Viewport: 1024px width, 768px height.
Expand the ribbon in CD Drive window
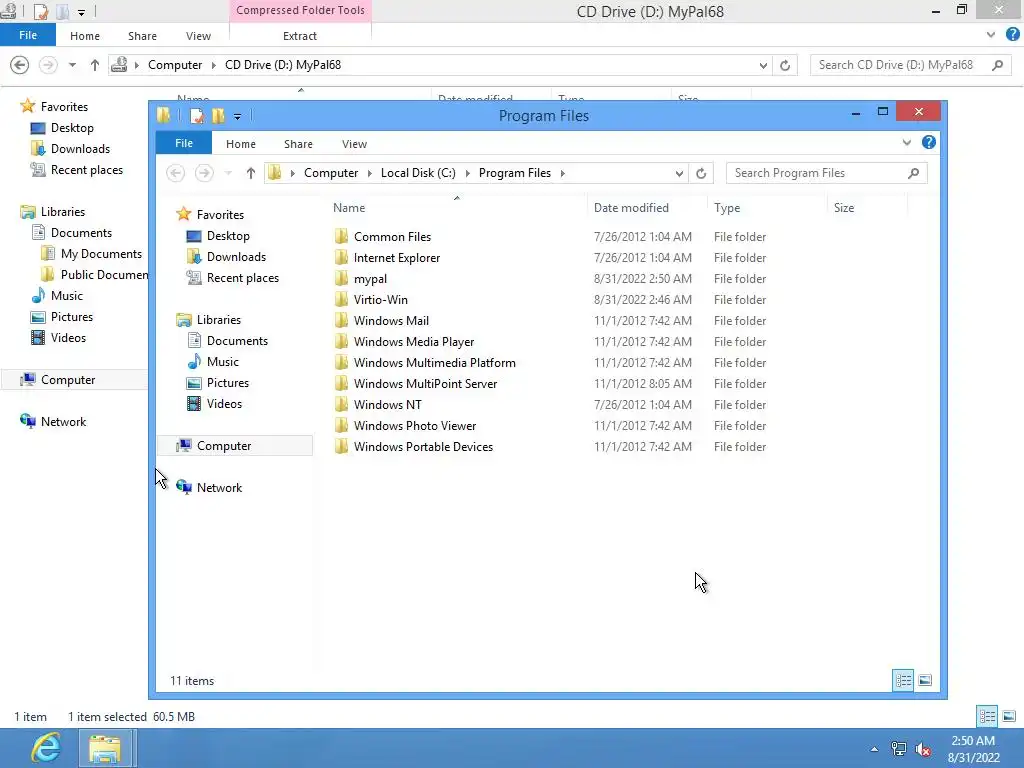[991, 35]
